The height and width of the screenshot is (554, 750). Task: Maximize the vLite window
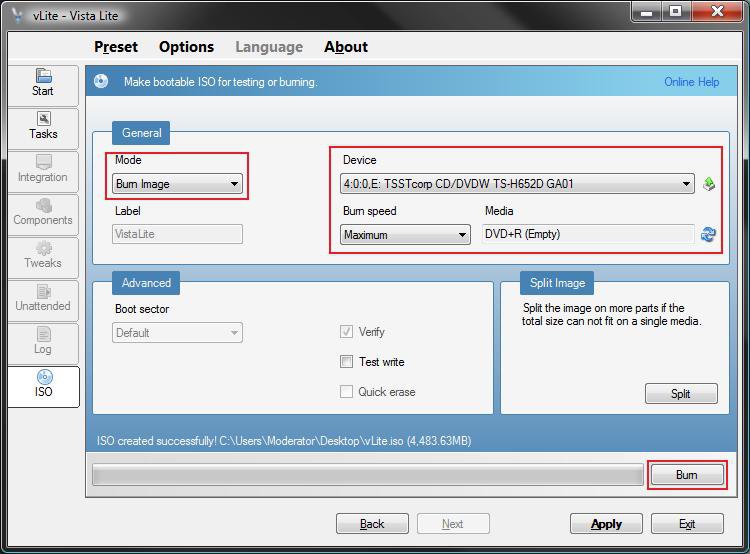click(x=675, y=11)
